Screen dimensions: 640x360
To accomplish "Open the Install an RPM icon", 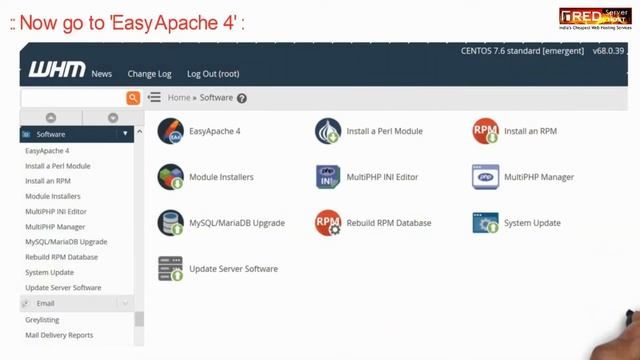I will (x=485, y=131).
